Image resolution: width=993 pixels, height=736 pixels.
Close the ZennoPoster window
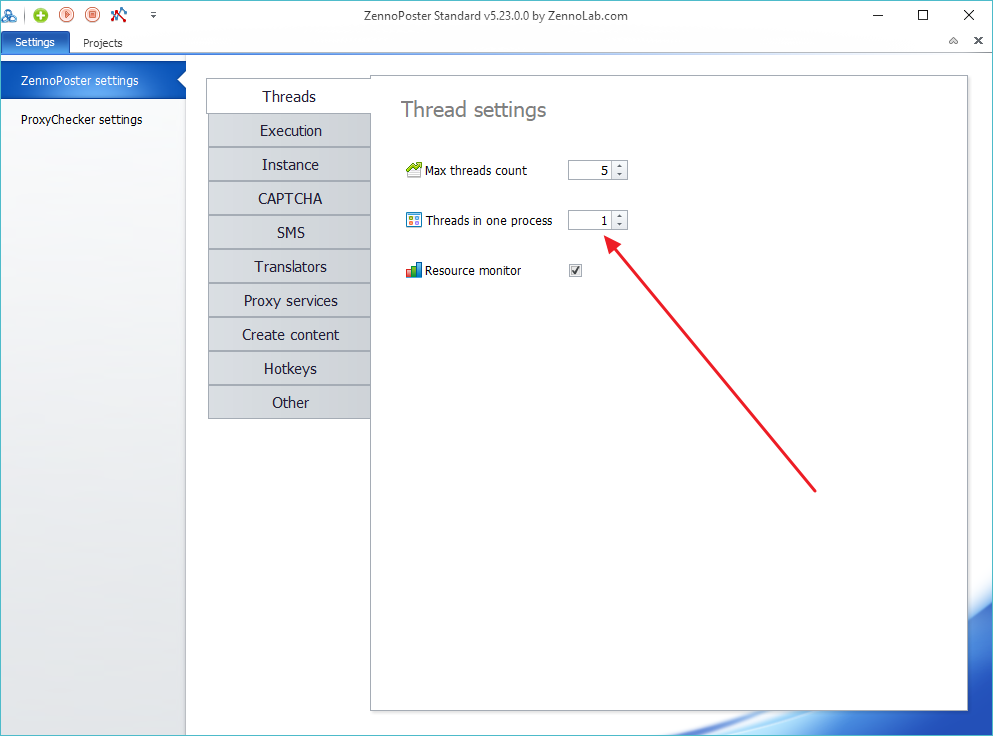pyautogui.click(x=968, y=15)
